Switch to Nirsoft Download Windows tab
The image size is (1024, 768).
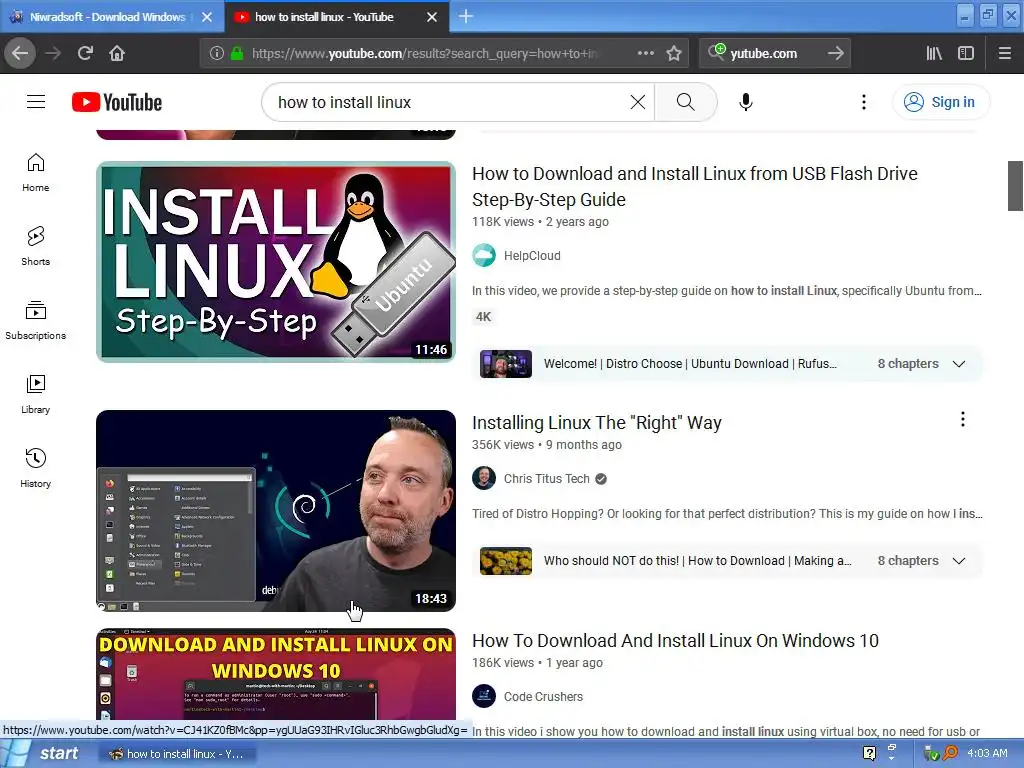coord(108,17)
